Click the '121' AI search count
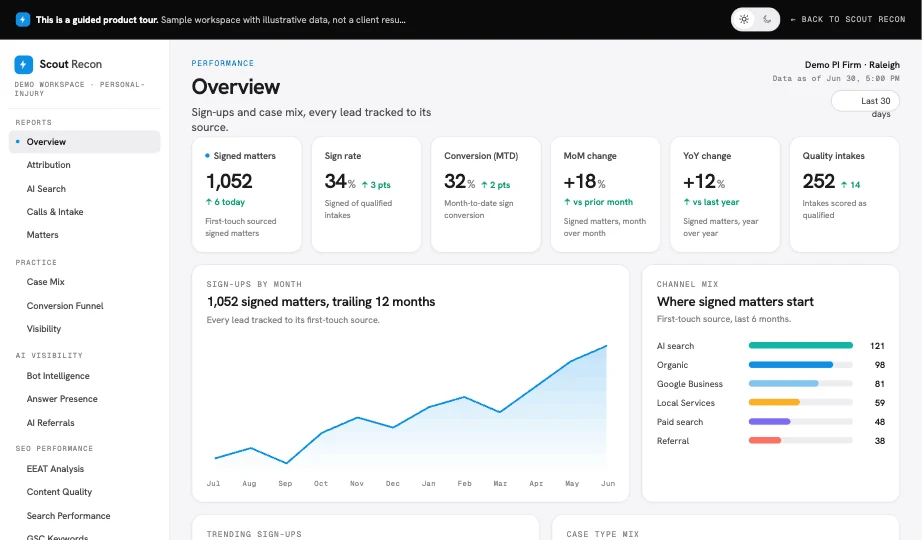This screenshot has height=540, width=924. (877, 346)
